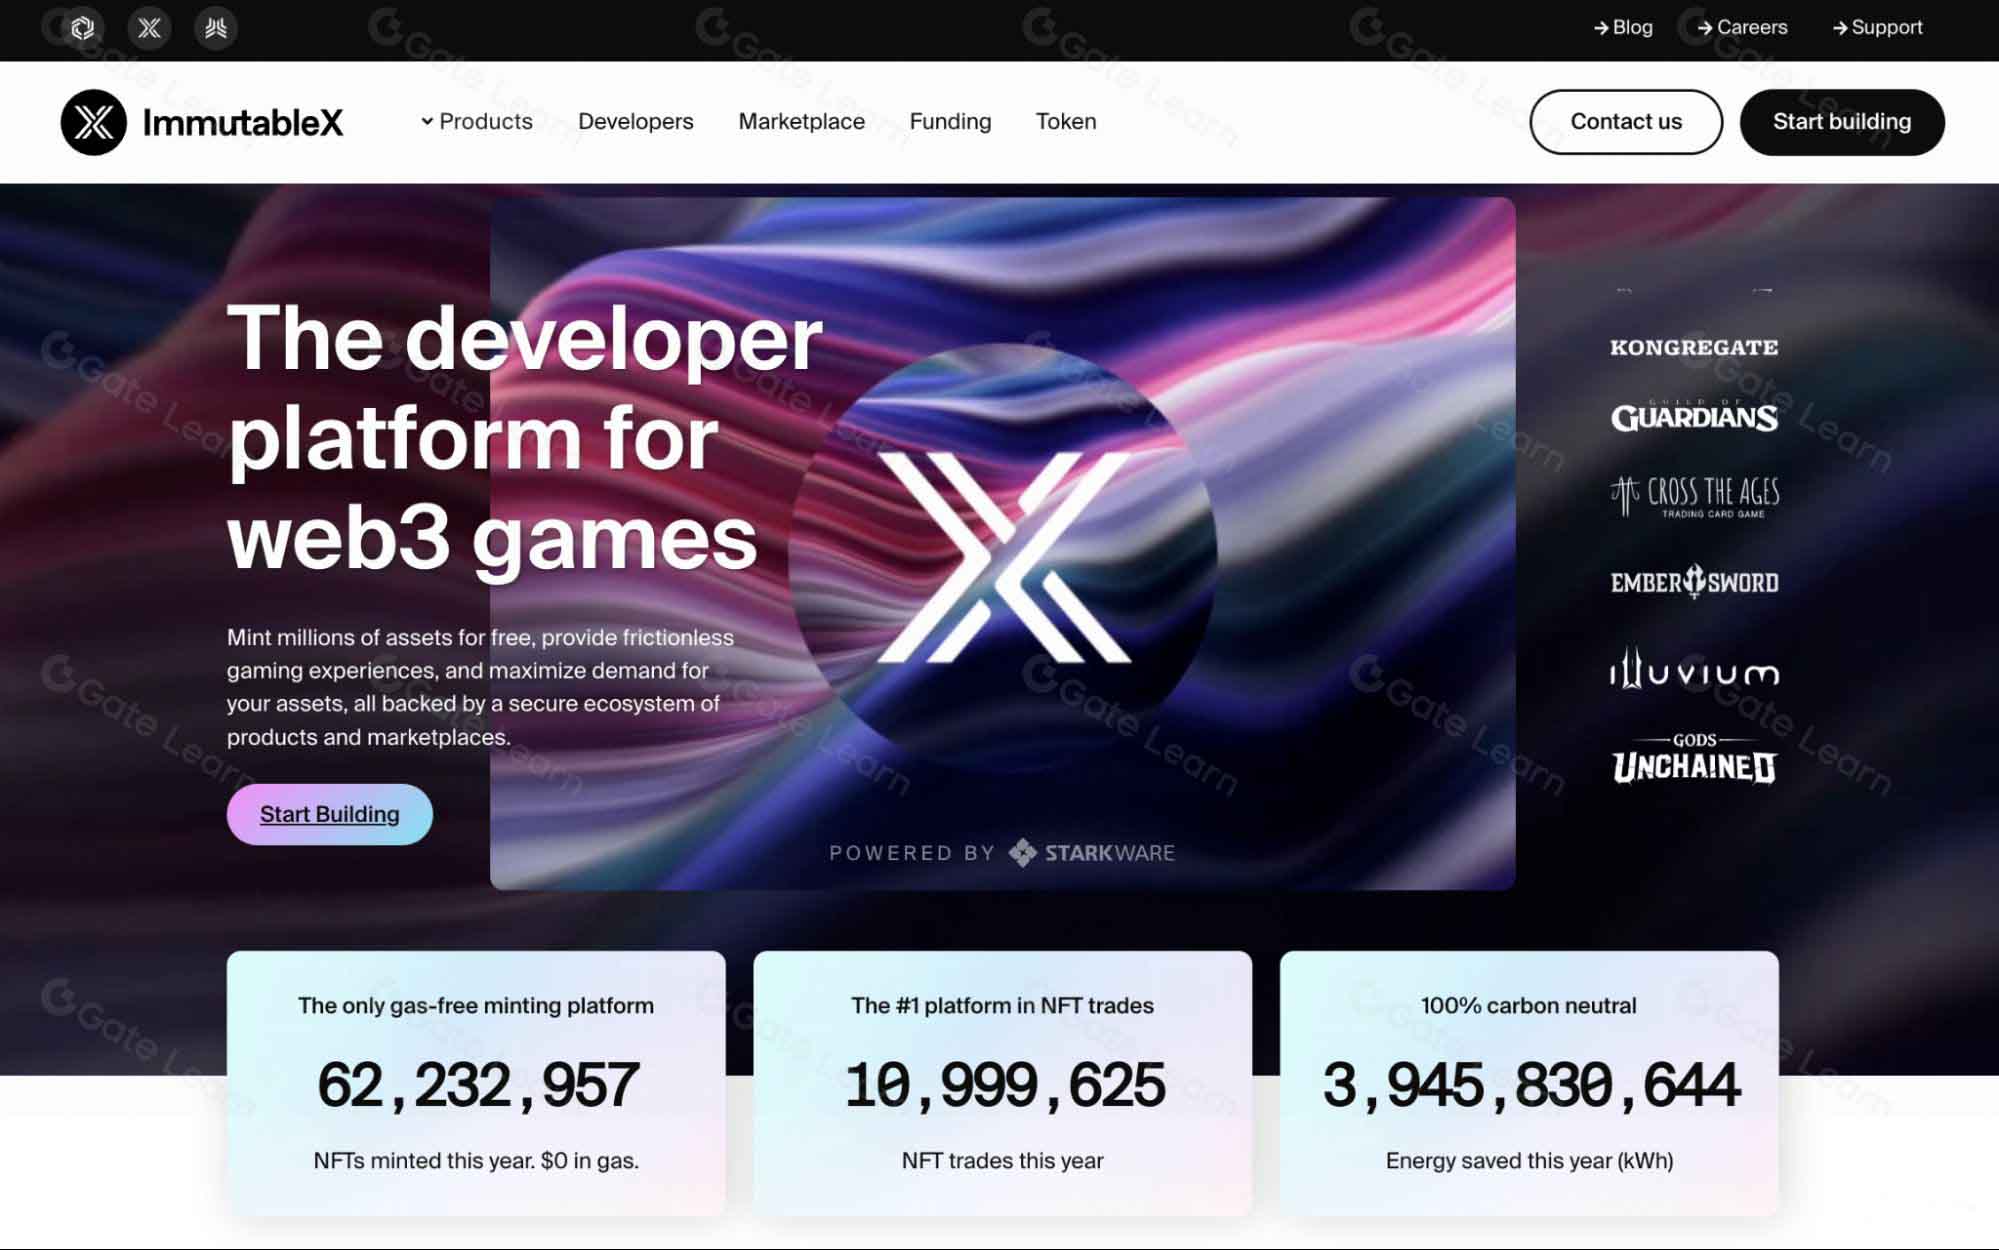
Task: Click the ImmutableX round logo in header
Action: click(94, 122)
